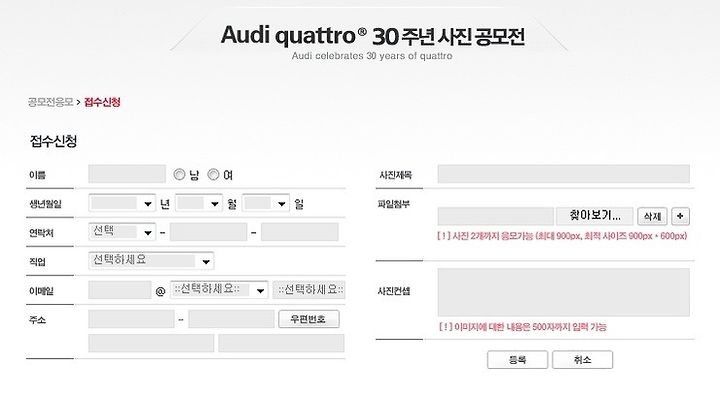This screenshot has height=397, width=720.
Task: Click the 주소 address label
Action: (x=37, y=319)
